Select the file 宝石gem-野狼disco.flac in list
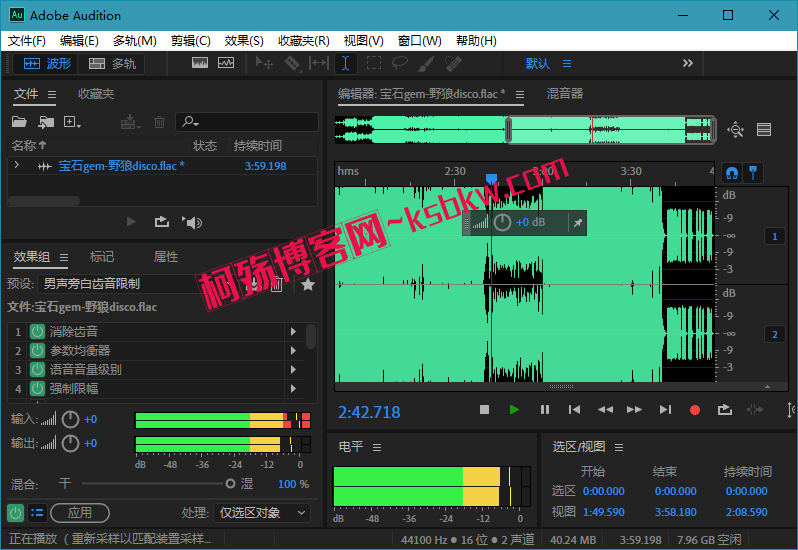 point(121,166)
